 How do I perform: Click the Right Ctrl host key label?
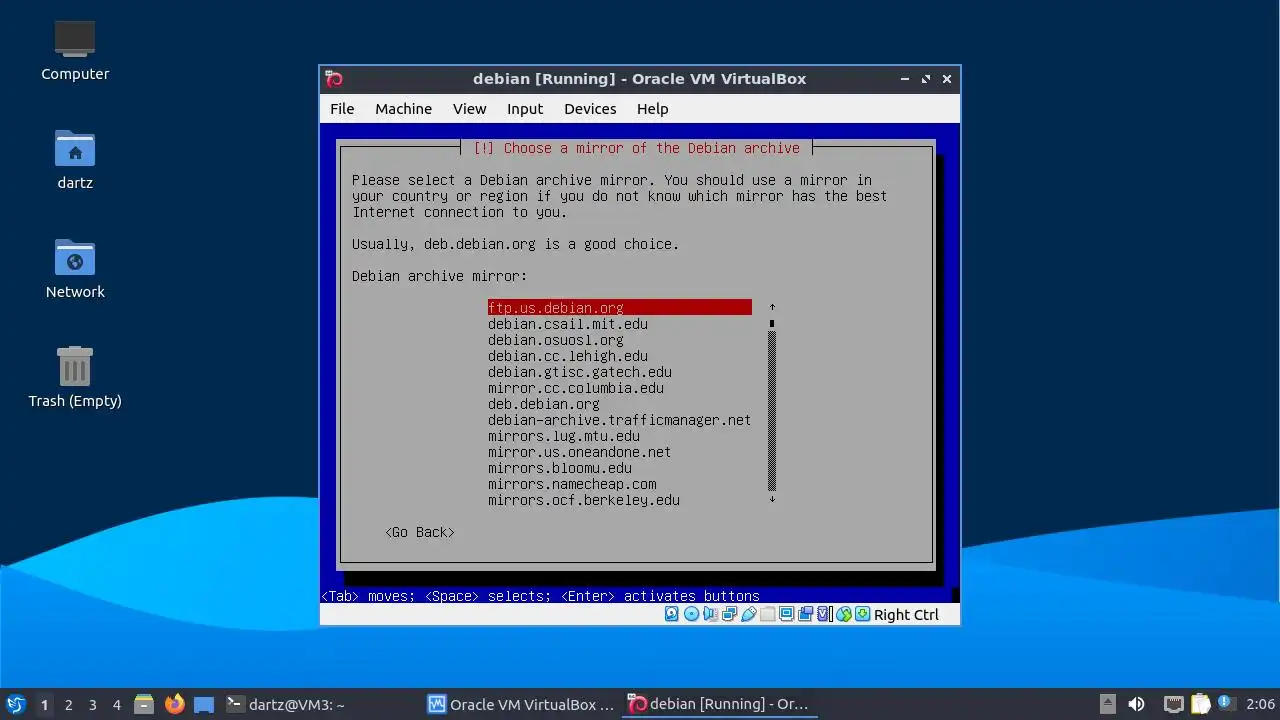point(906,615)
